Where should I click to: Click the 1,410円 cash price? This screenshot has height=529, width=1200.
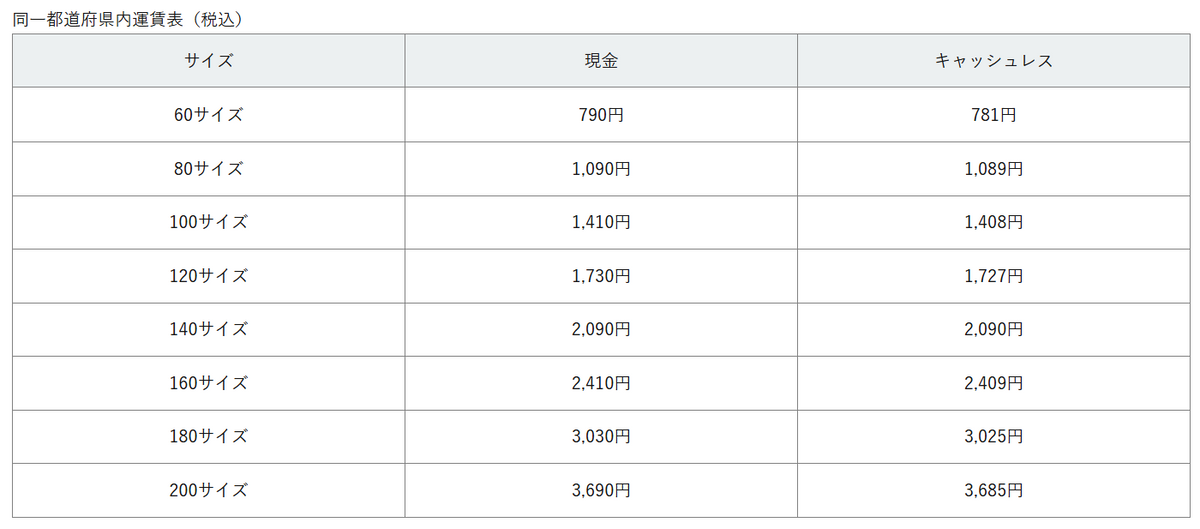[601, 222]
